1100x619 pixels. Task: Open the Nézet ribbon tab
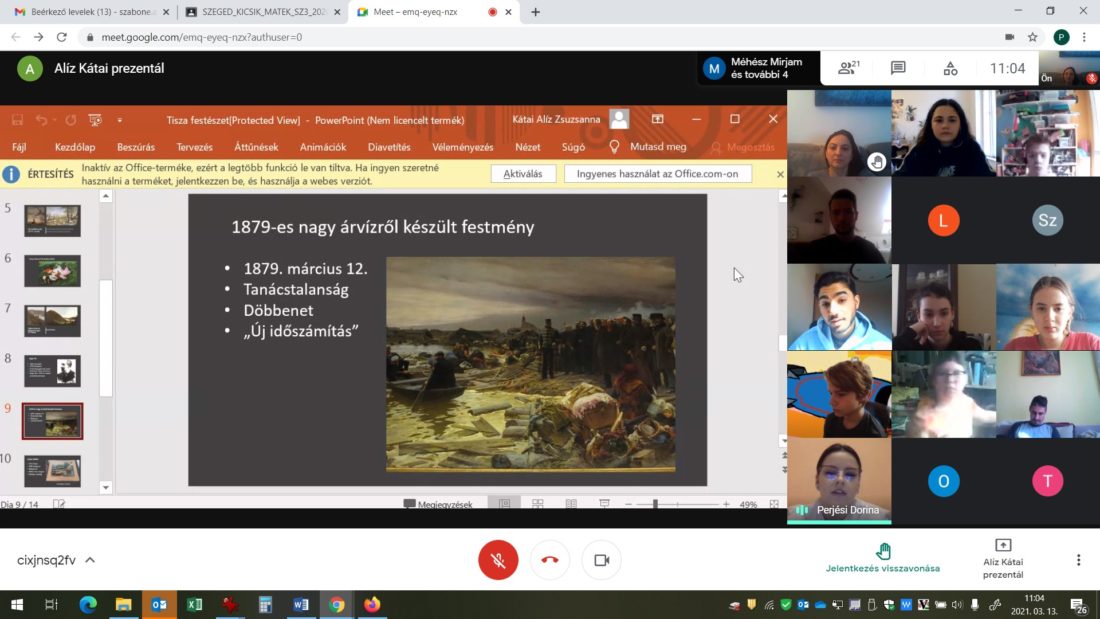point(528,147)
